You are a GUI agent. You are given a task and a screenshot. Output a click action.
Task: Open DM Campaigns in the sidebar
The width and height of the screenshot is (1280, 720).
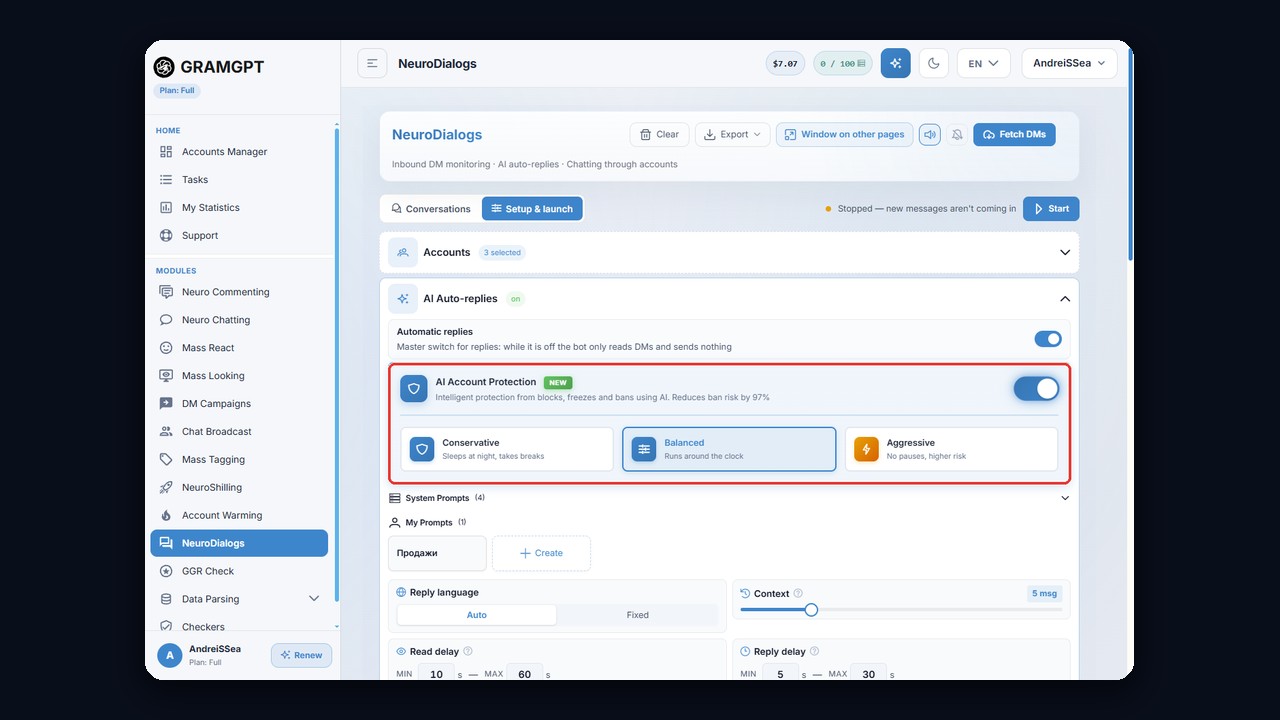[x=239, y=404]
